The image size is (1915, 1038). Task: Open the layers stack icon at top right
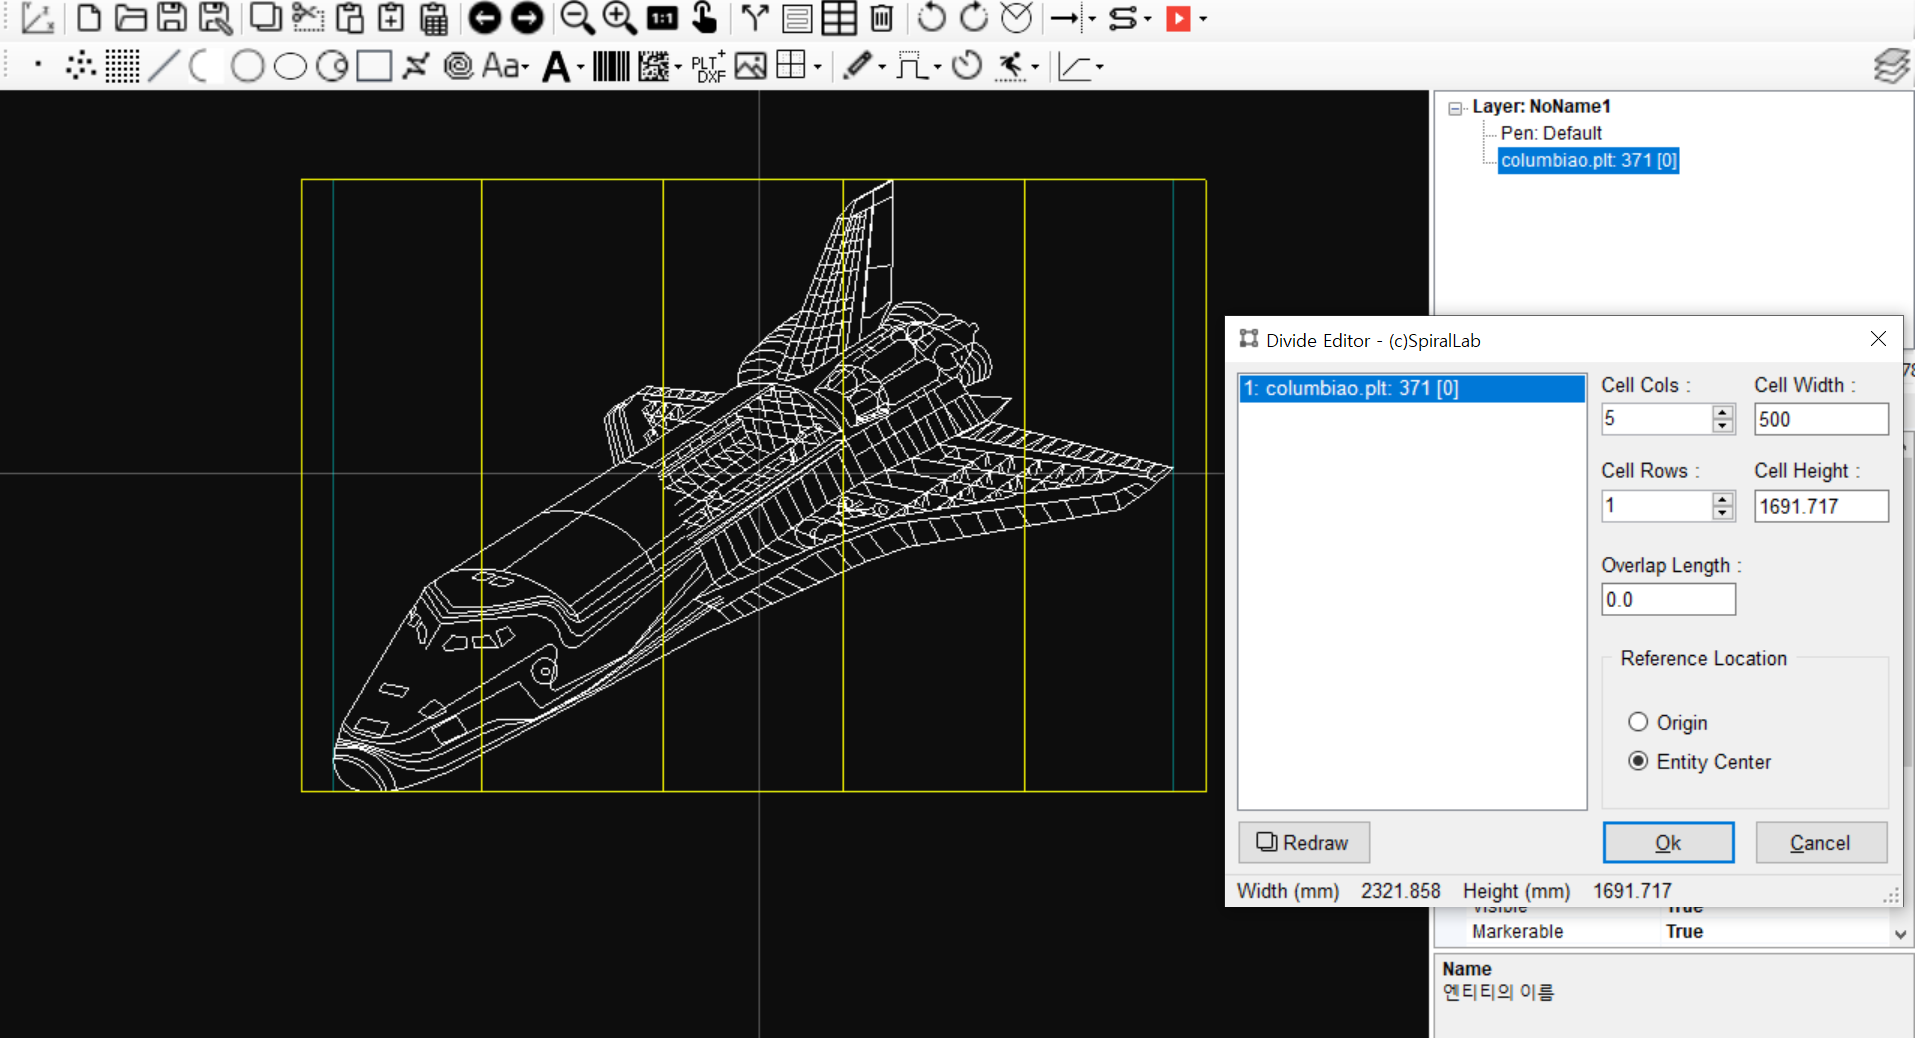(1891, 66)
